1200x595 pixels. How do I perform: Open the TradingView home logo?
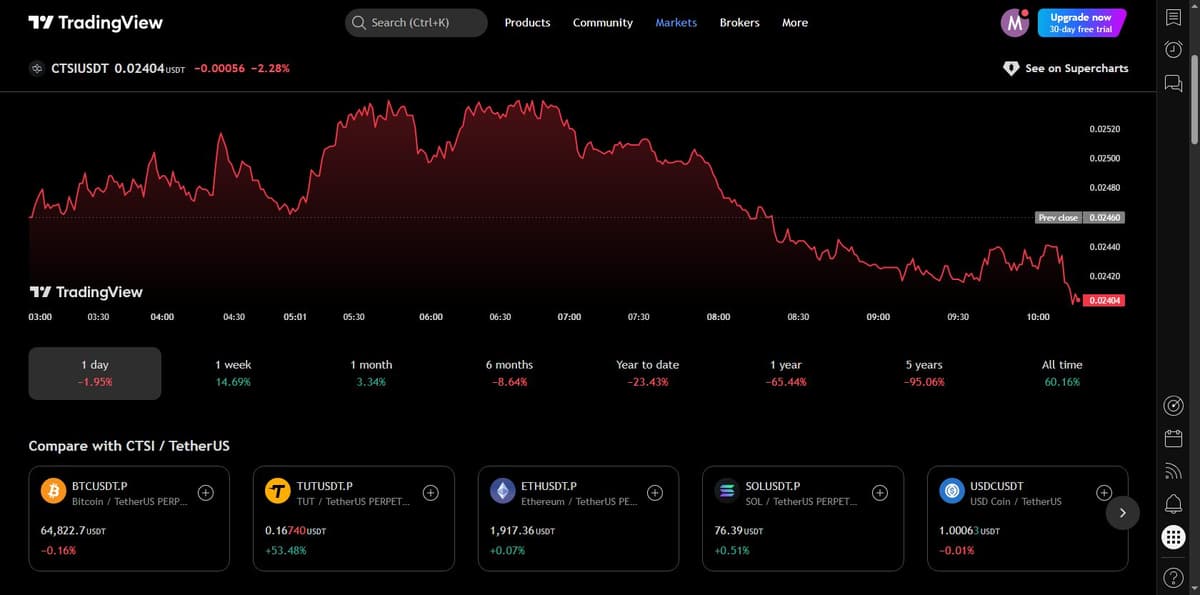coord(95,22)
